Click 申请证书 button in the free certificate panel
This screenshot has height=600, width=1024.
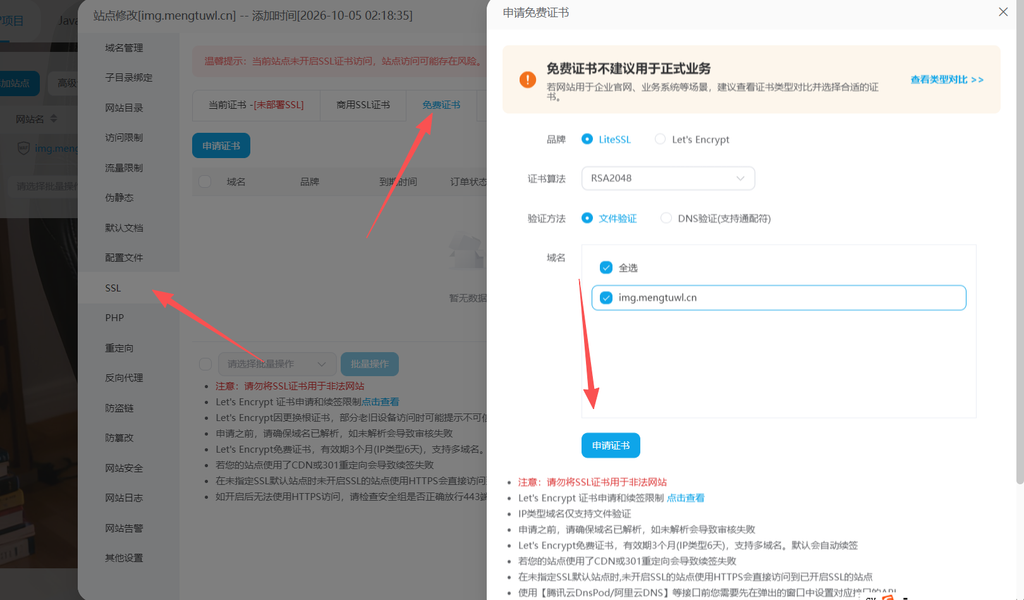click(611, 445)
